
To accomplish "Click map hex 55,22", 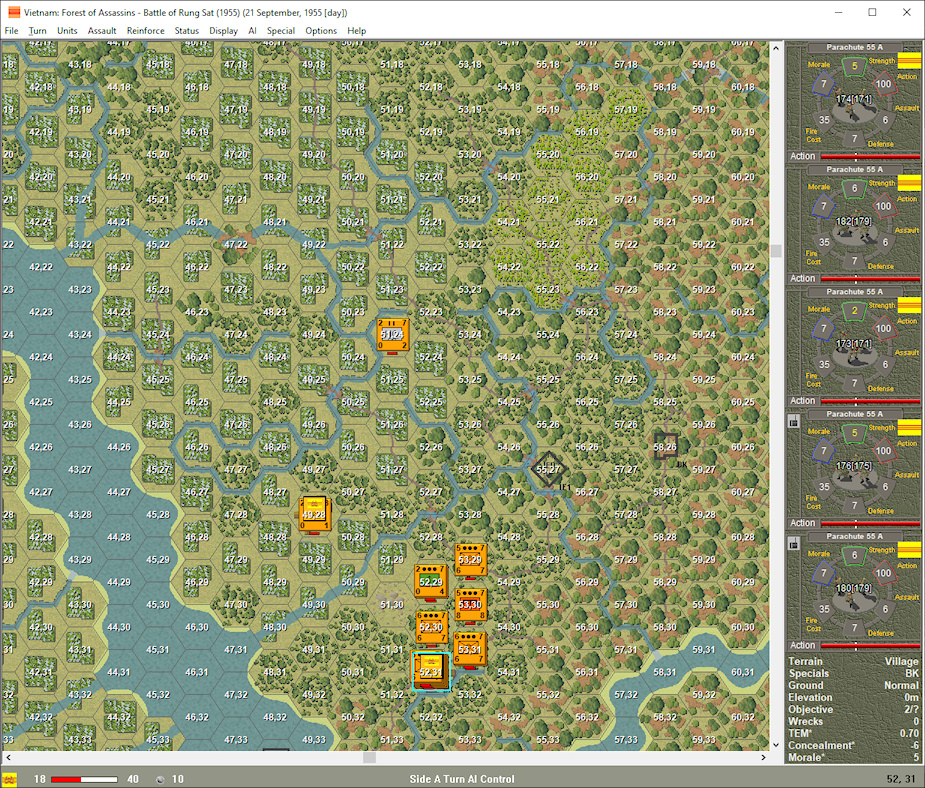I will [x=548, y=244].
